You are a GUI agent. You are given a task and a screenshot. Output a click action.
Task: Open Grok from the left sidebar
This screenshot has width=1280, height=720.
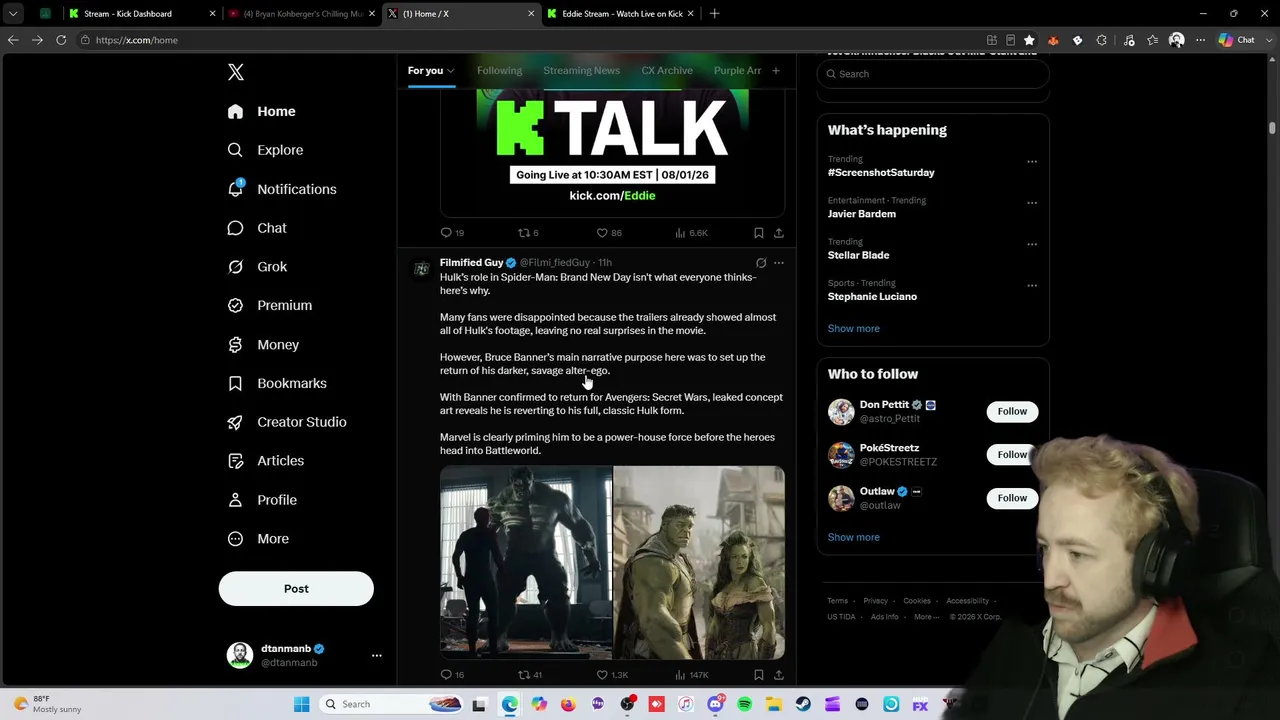coord(258,267)
